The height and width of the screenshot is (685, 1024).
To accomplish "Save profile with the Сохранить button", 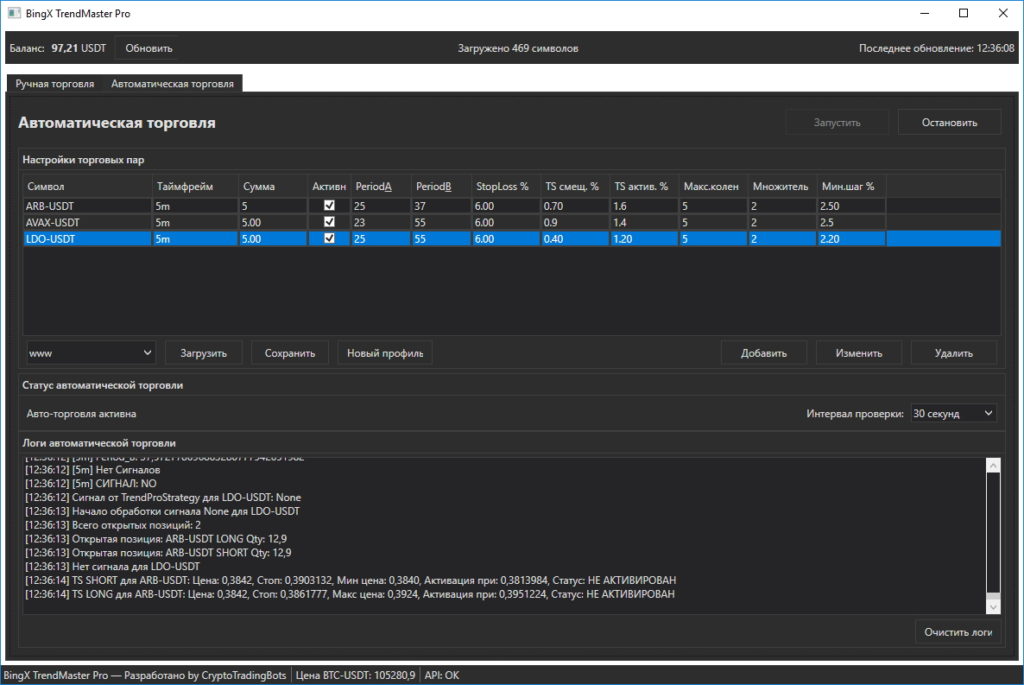I will 289,353.
